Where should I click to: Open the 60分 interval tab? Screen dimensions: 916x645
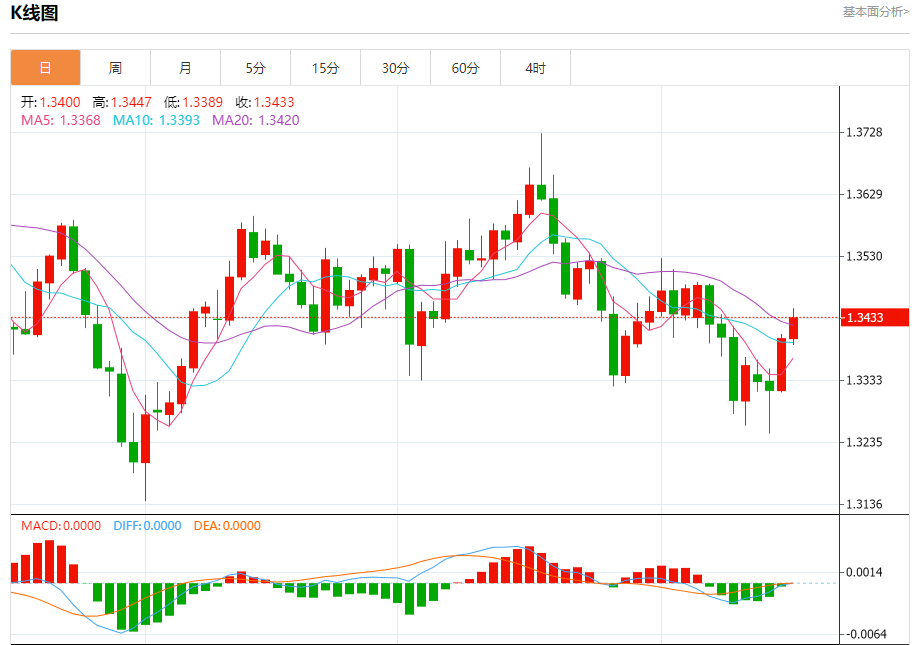click(x=466, y=68)
